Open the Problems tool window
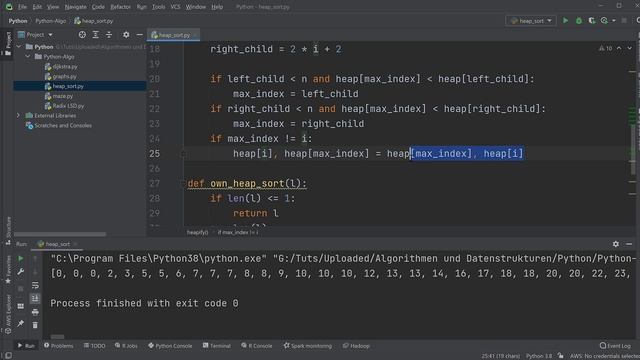The height and width of the screenshot is (360, 640). tap(58, 346)
